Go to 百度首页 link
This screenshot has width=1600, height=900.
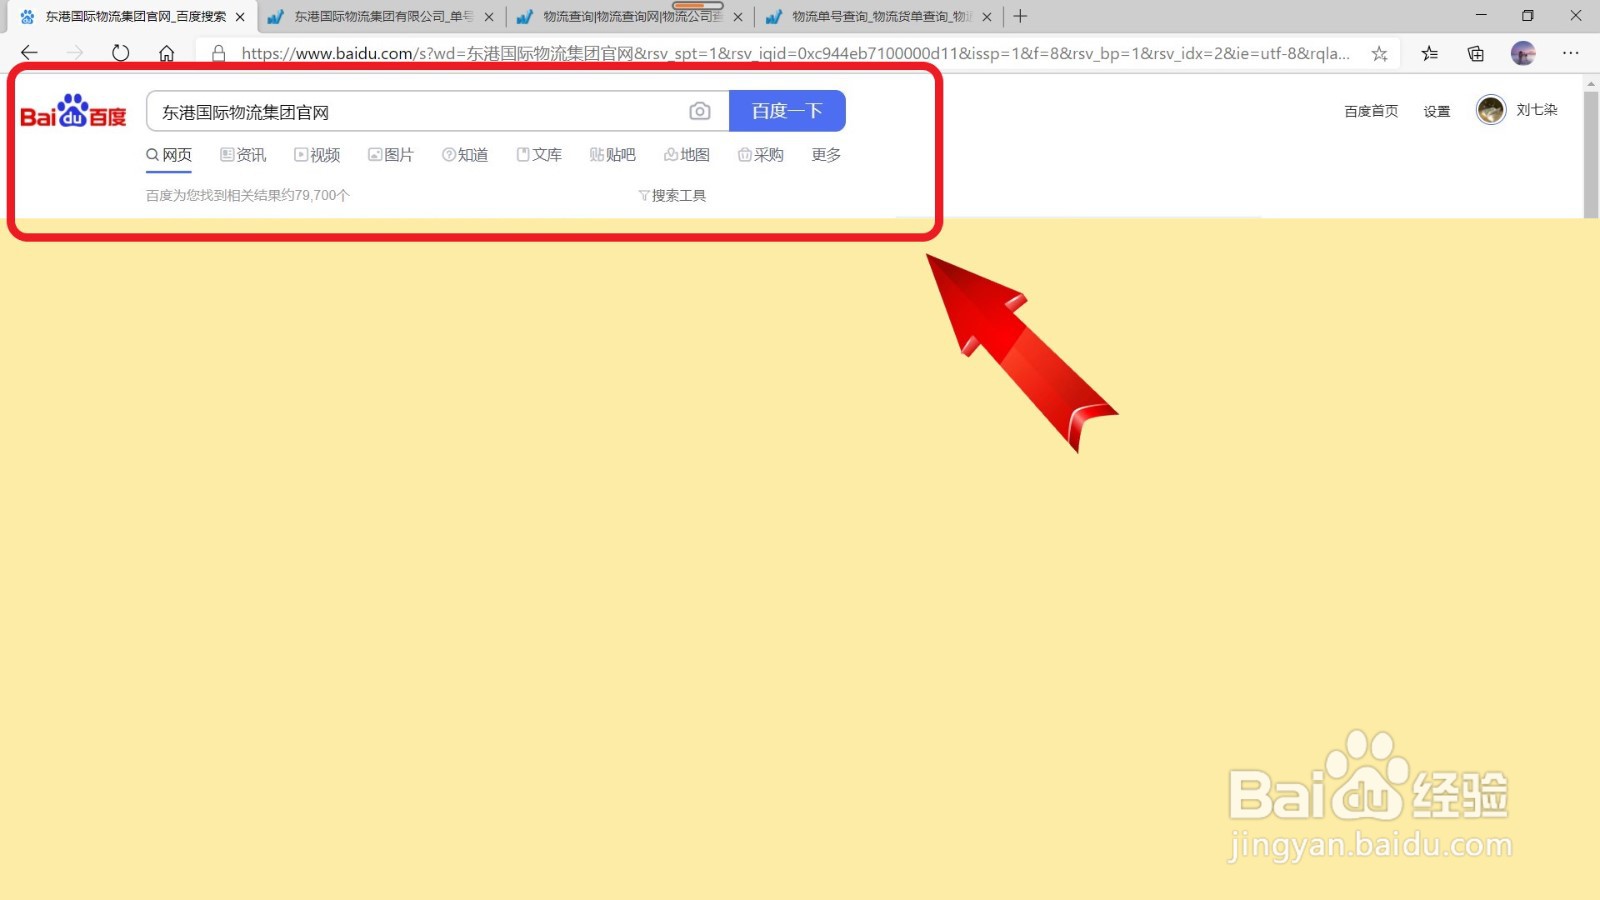tap(1371, 111)
